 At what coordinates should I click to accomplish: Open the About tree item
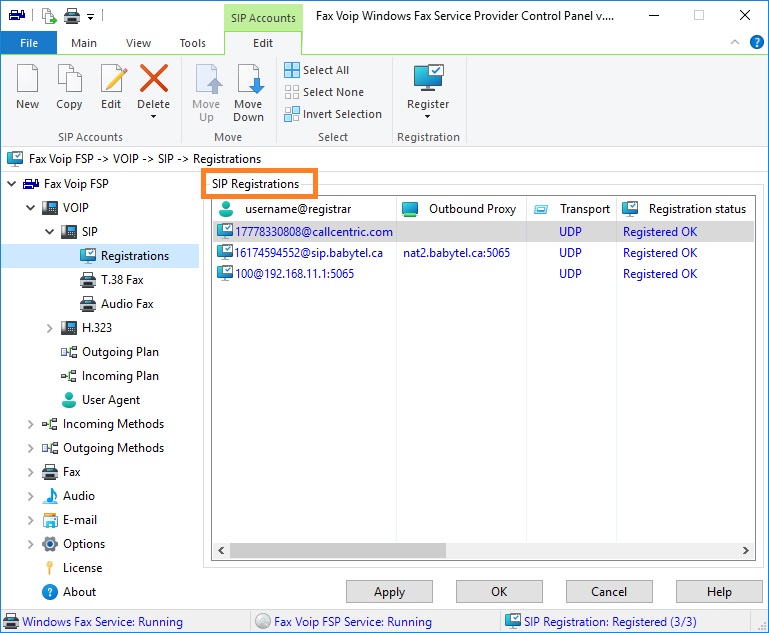click(x=79, y=592)
